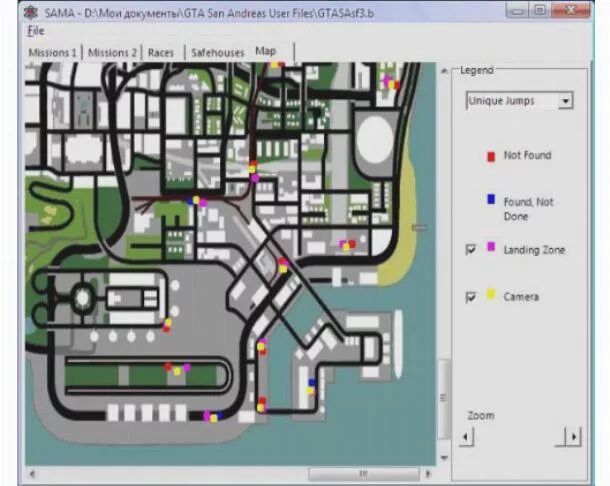Click the map's vertical scrollbar down arrow
610x486 pixels.
444,458
